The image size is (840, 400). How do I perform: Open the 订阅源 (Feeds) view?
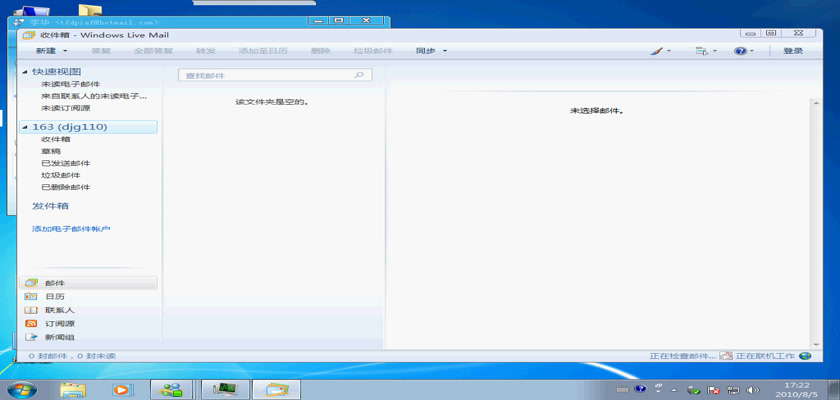[x=57, y=324]
